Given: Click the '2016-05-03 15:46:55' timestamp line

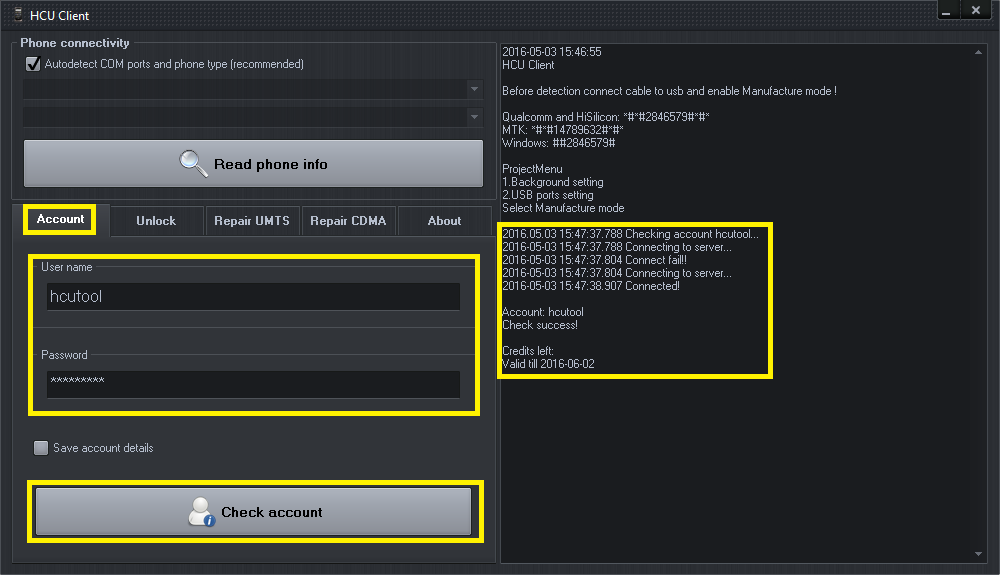Looking at the screenshot, I should [552, 52].
